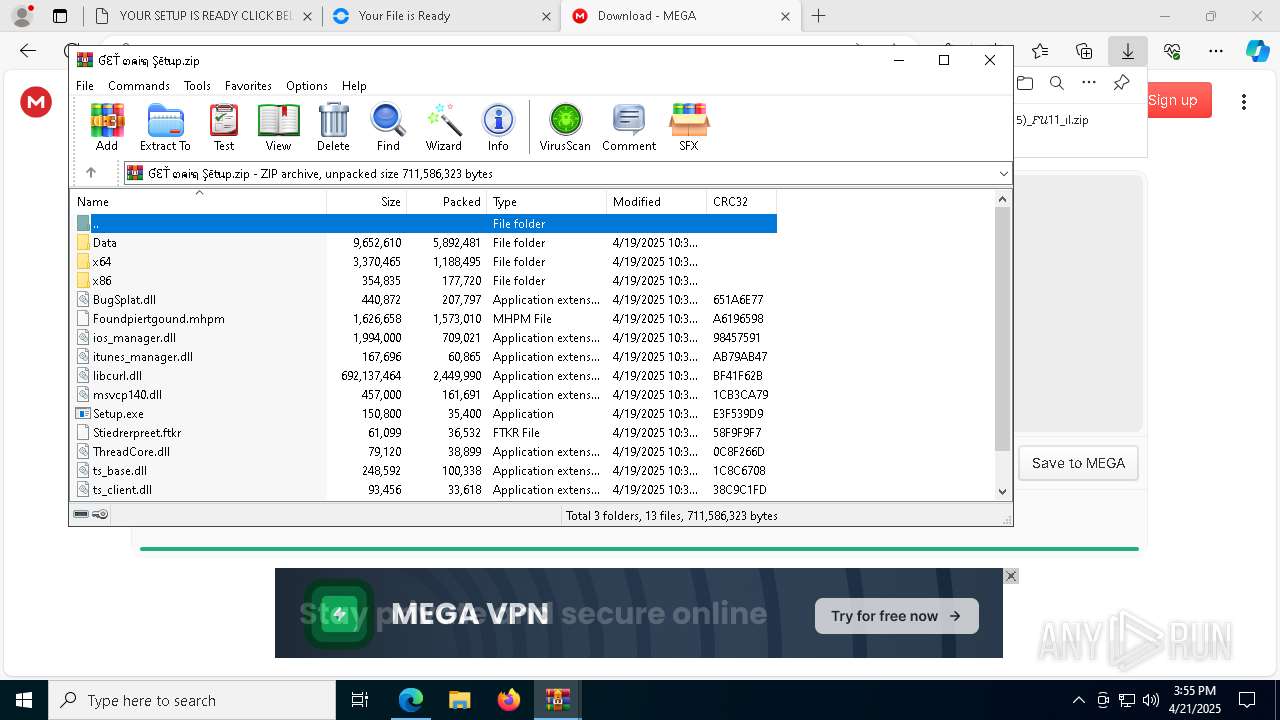
Task: Click the Find toolbar icon
Action: point(388,127)
